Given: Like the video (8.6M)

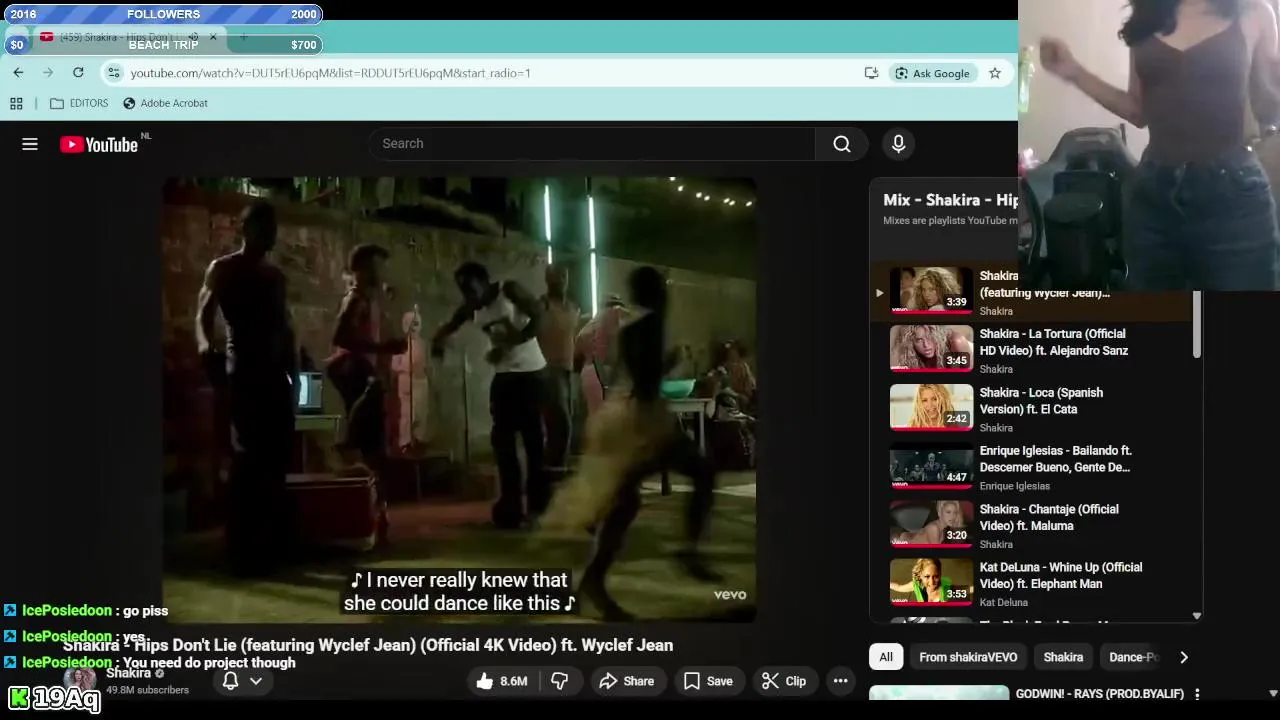Looking at the screenshot, I should pyautogui.click(x=502, y=681).
